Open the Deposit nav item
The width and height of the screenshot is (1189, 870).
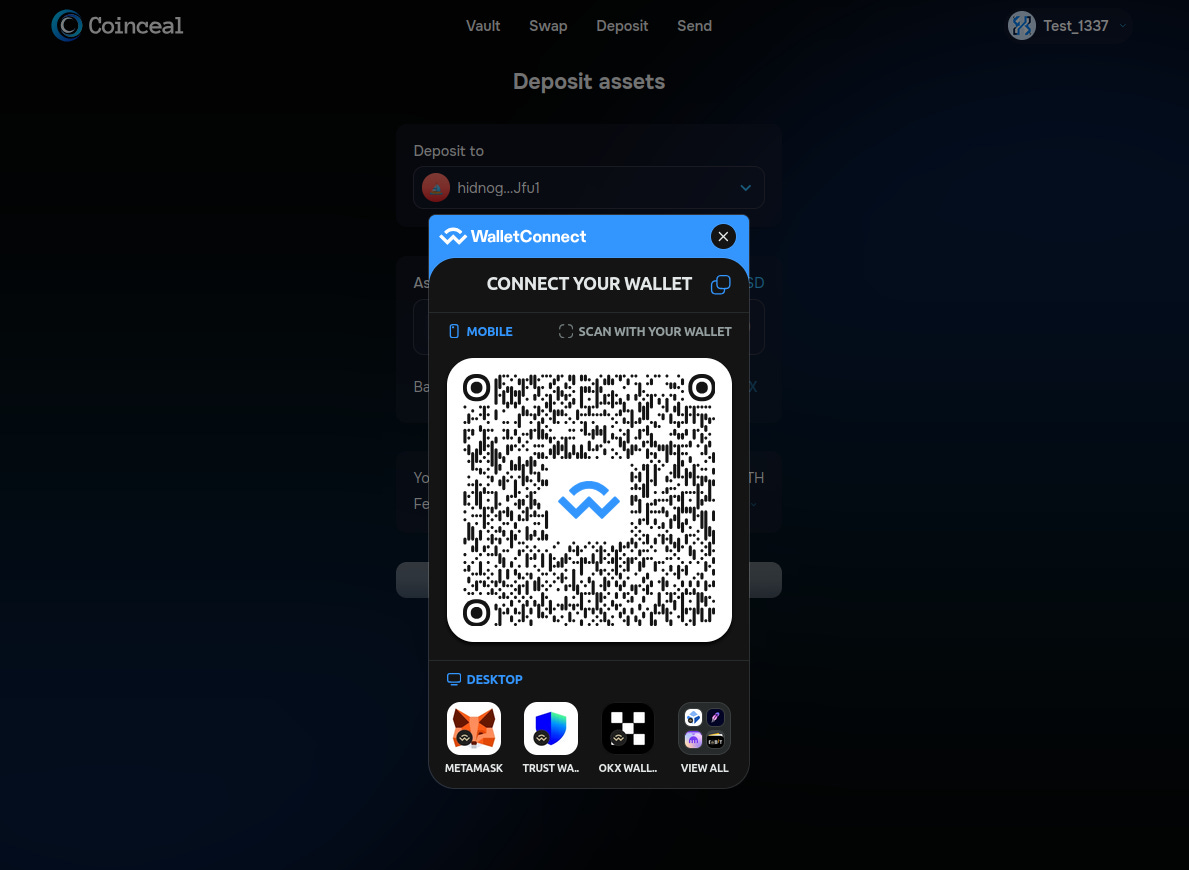pyautogui.click(x=622, y=26)
